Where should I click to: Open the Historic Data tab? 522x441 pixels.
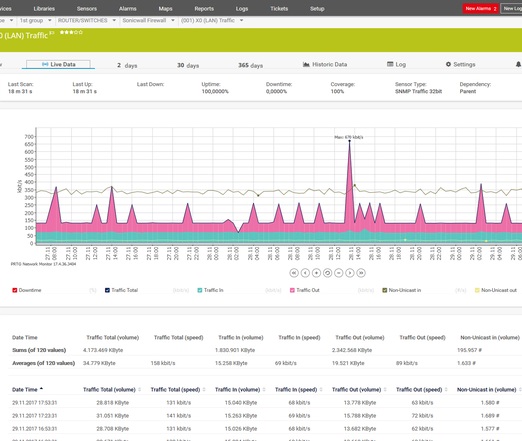point(325,64)
